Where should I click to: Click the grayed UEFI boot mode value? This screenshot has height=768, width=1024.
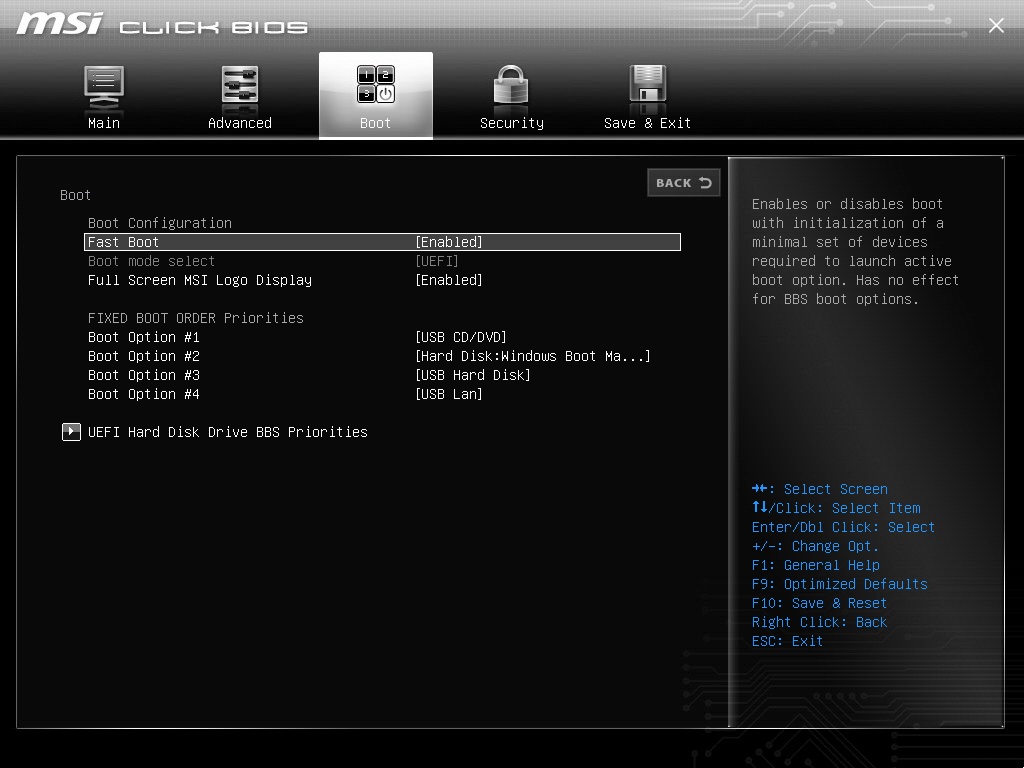coord(437,261)
